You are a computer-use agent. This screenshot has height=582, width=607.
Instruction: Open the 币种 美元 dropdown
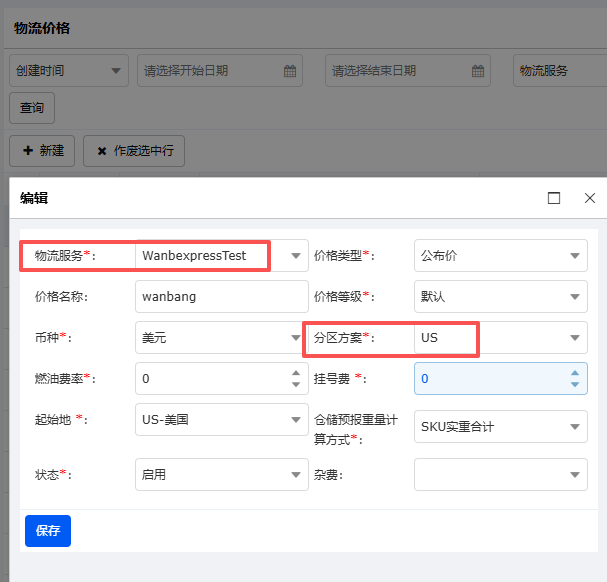[x=295, y=338]
